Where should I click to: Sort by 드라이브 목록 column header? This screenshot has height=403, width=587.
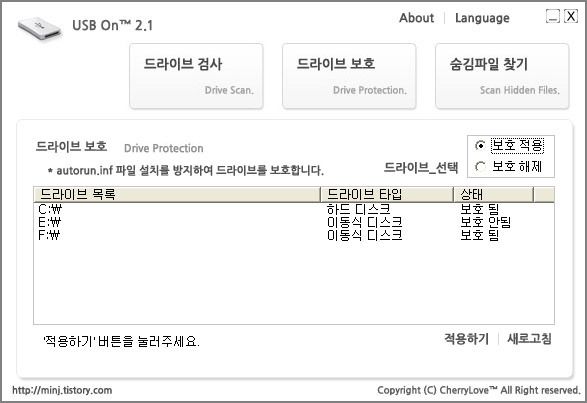(177, 194)
